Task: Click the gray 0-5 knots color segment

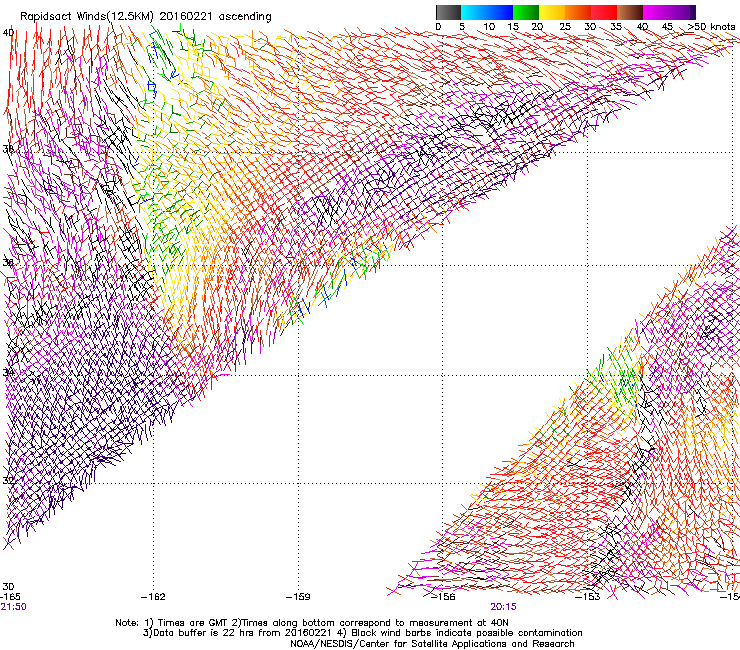Action: click(448, 12)
